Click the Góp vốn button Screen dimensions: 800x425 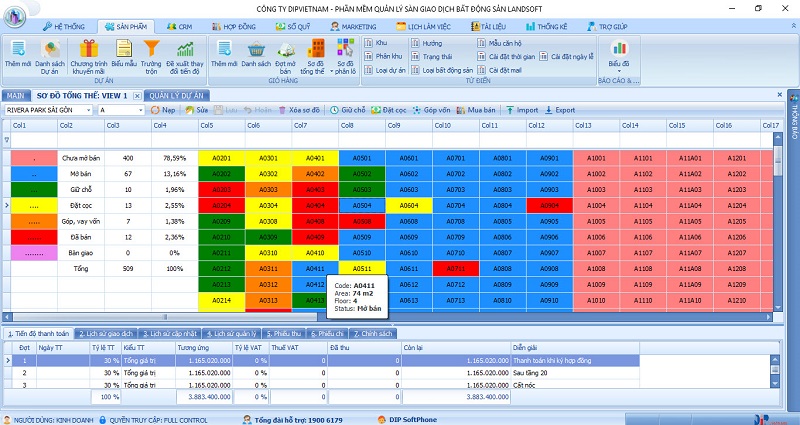pos(432,110)
